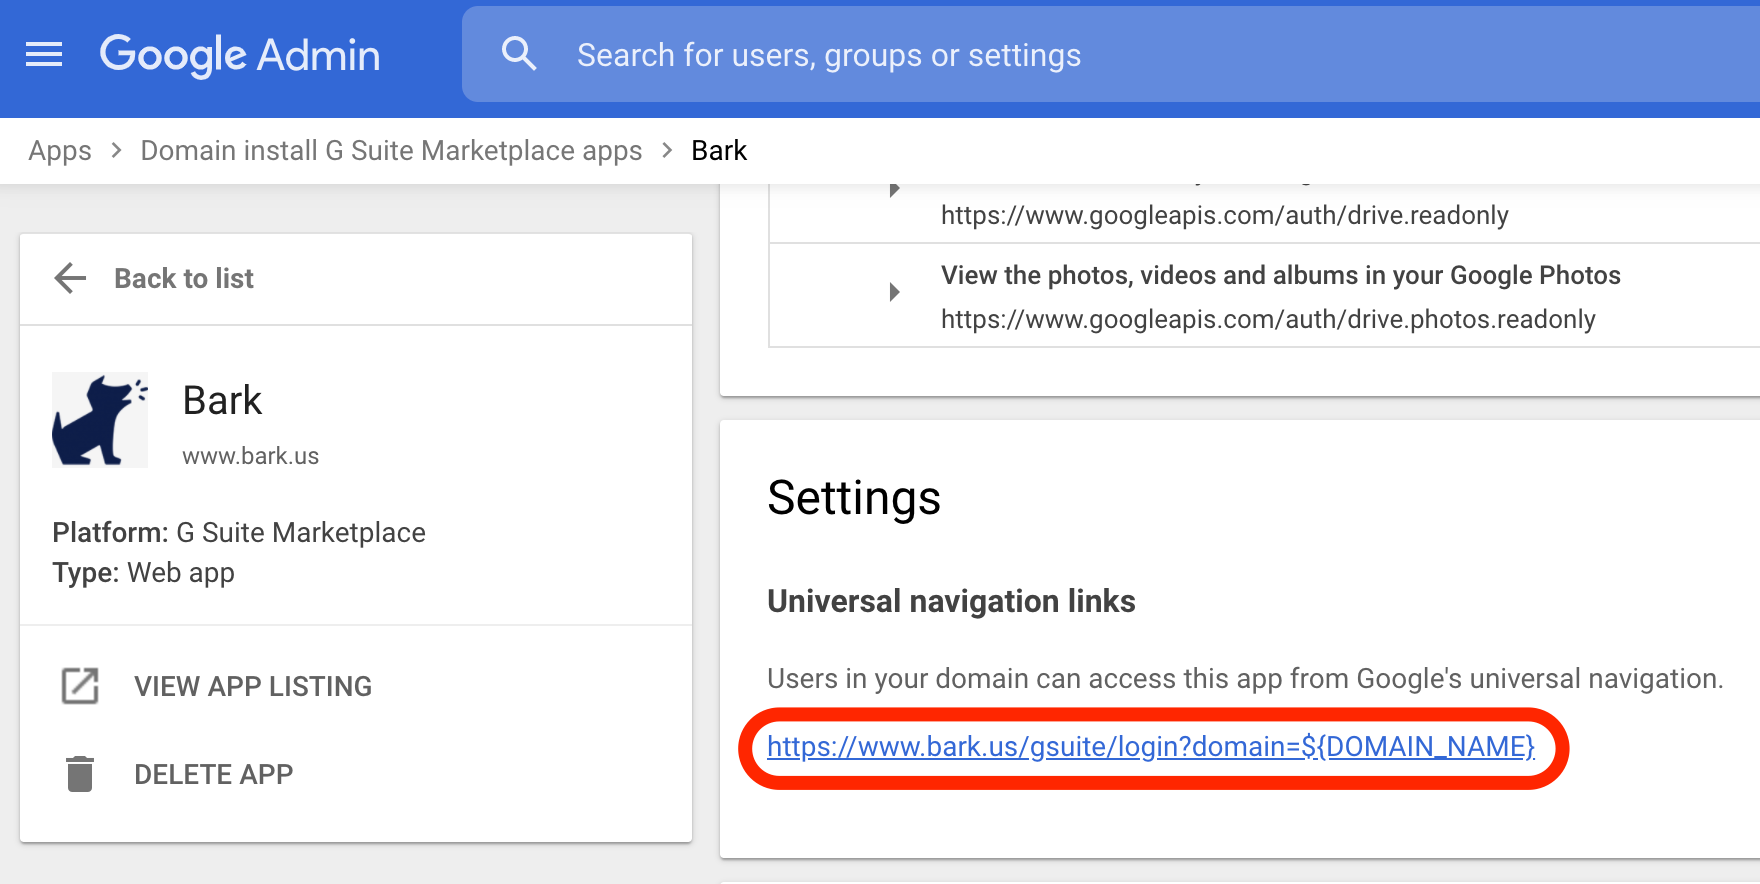
Task: Click the external link icon for app listing
Action: click(x=80, y=686)
